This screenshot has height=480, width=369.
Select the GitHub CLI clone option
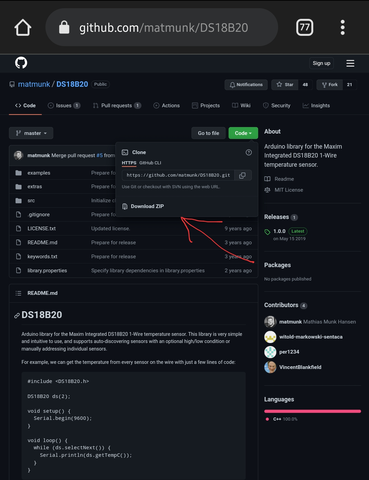150,163
